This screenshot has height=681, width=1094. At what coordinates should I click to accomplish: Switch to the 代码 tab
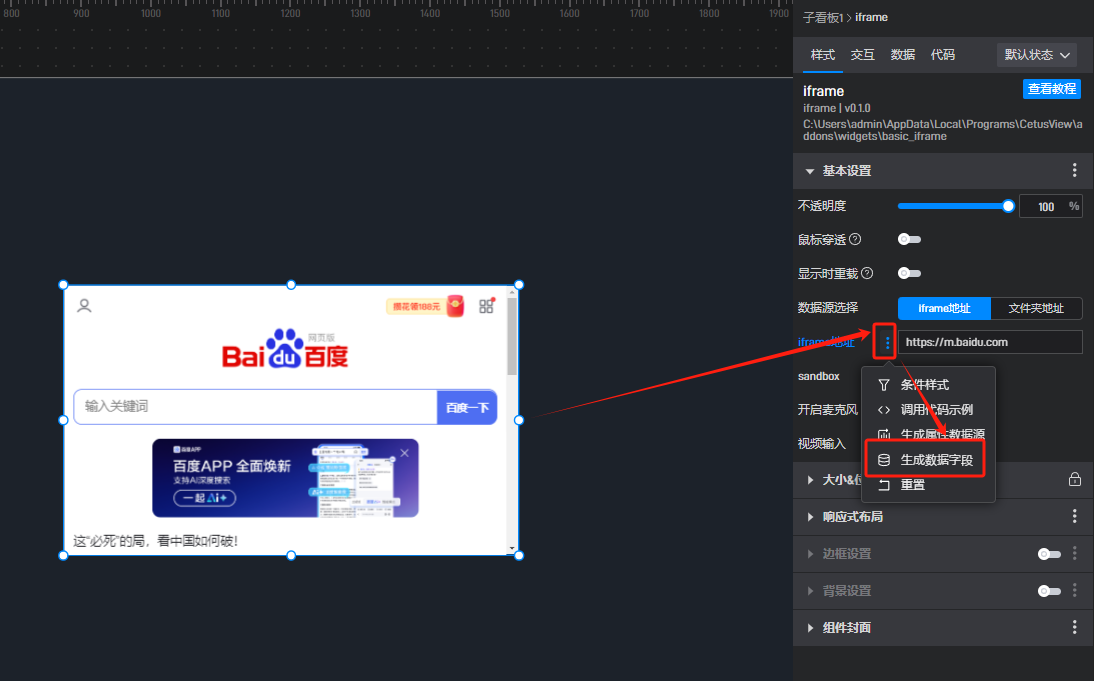click(943, 54)
